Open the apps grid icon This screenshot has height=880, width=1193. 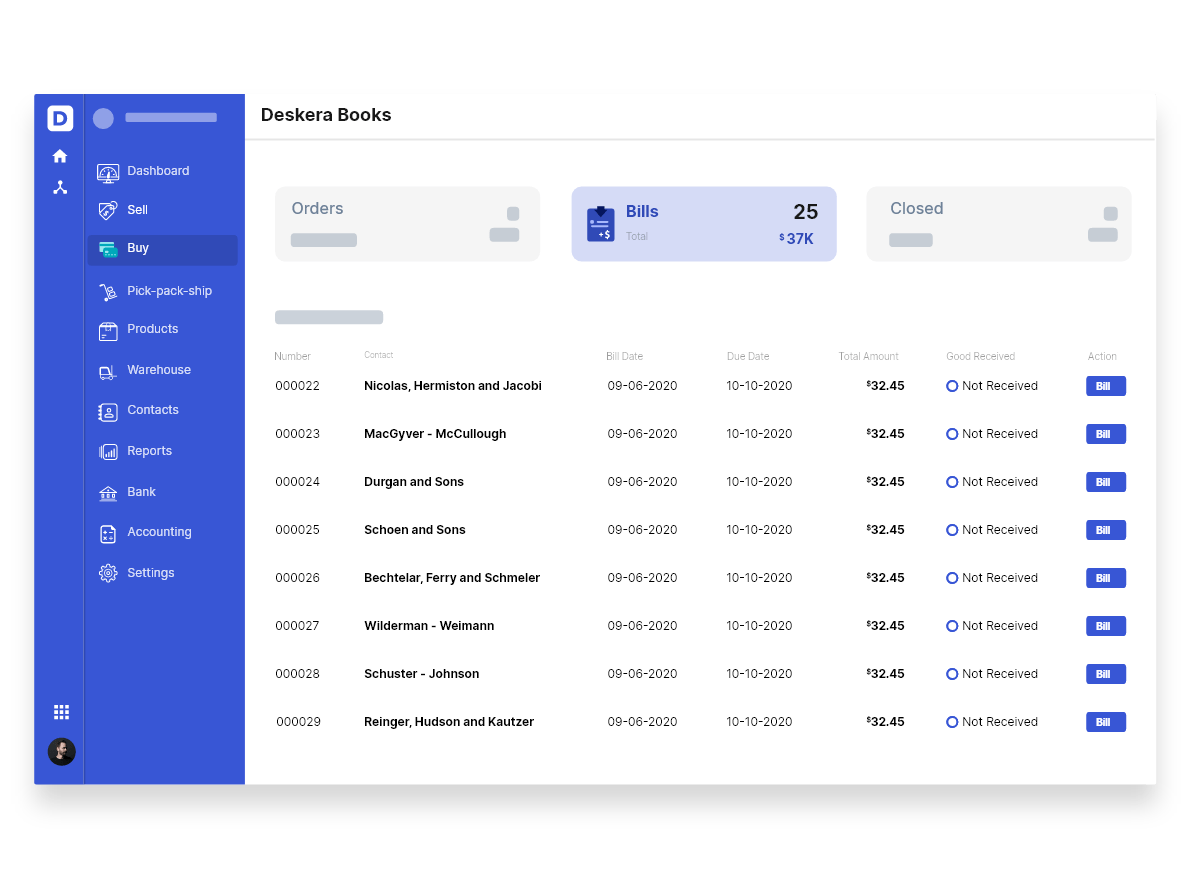coord(62,712)
